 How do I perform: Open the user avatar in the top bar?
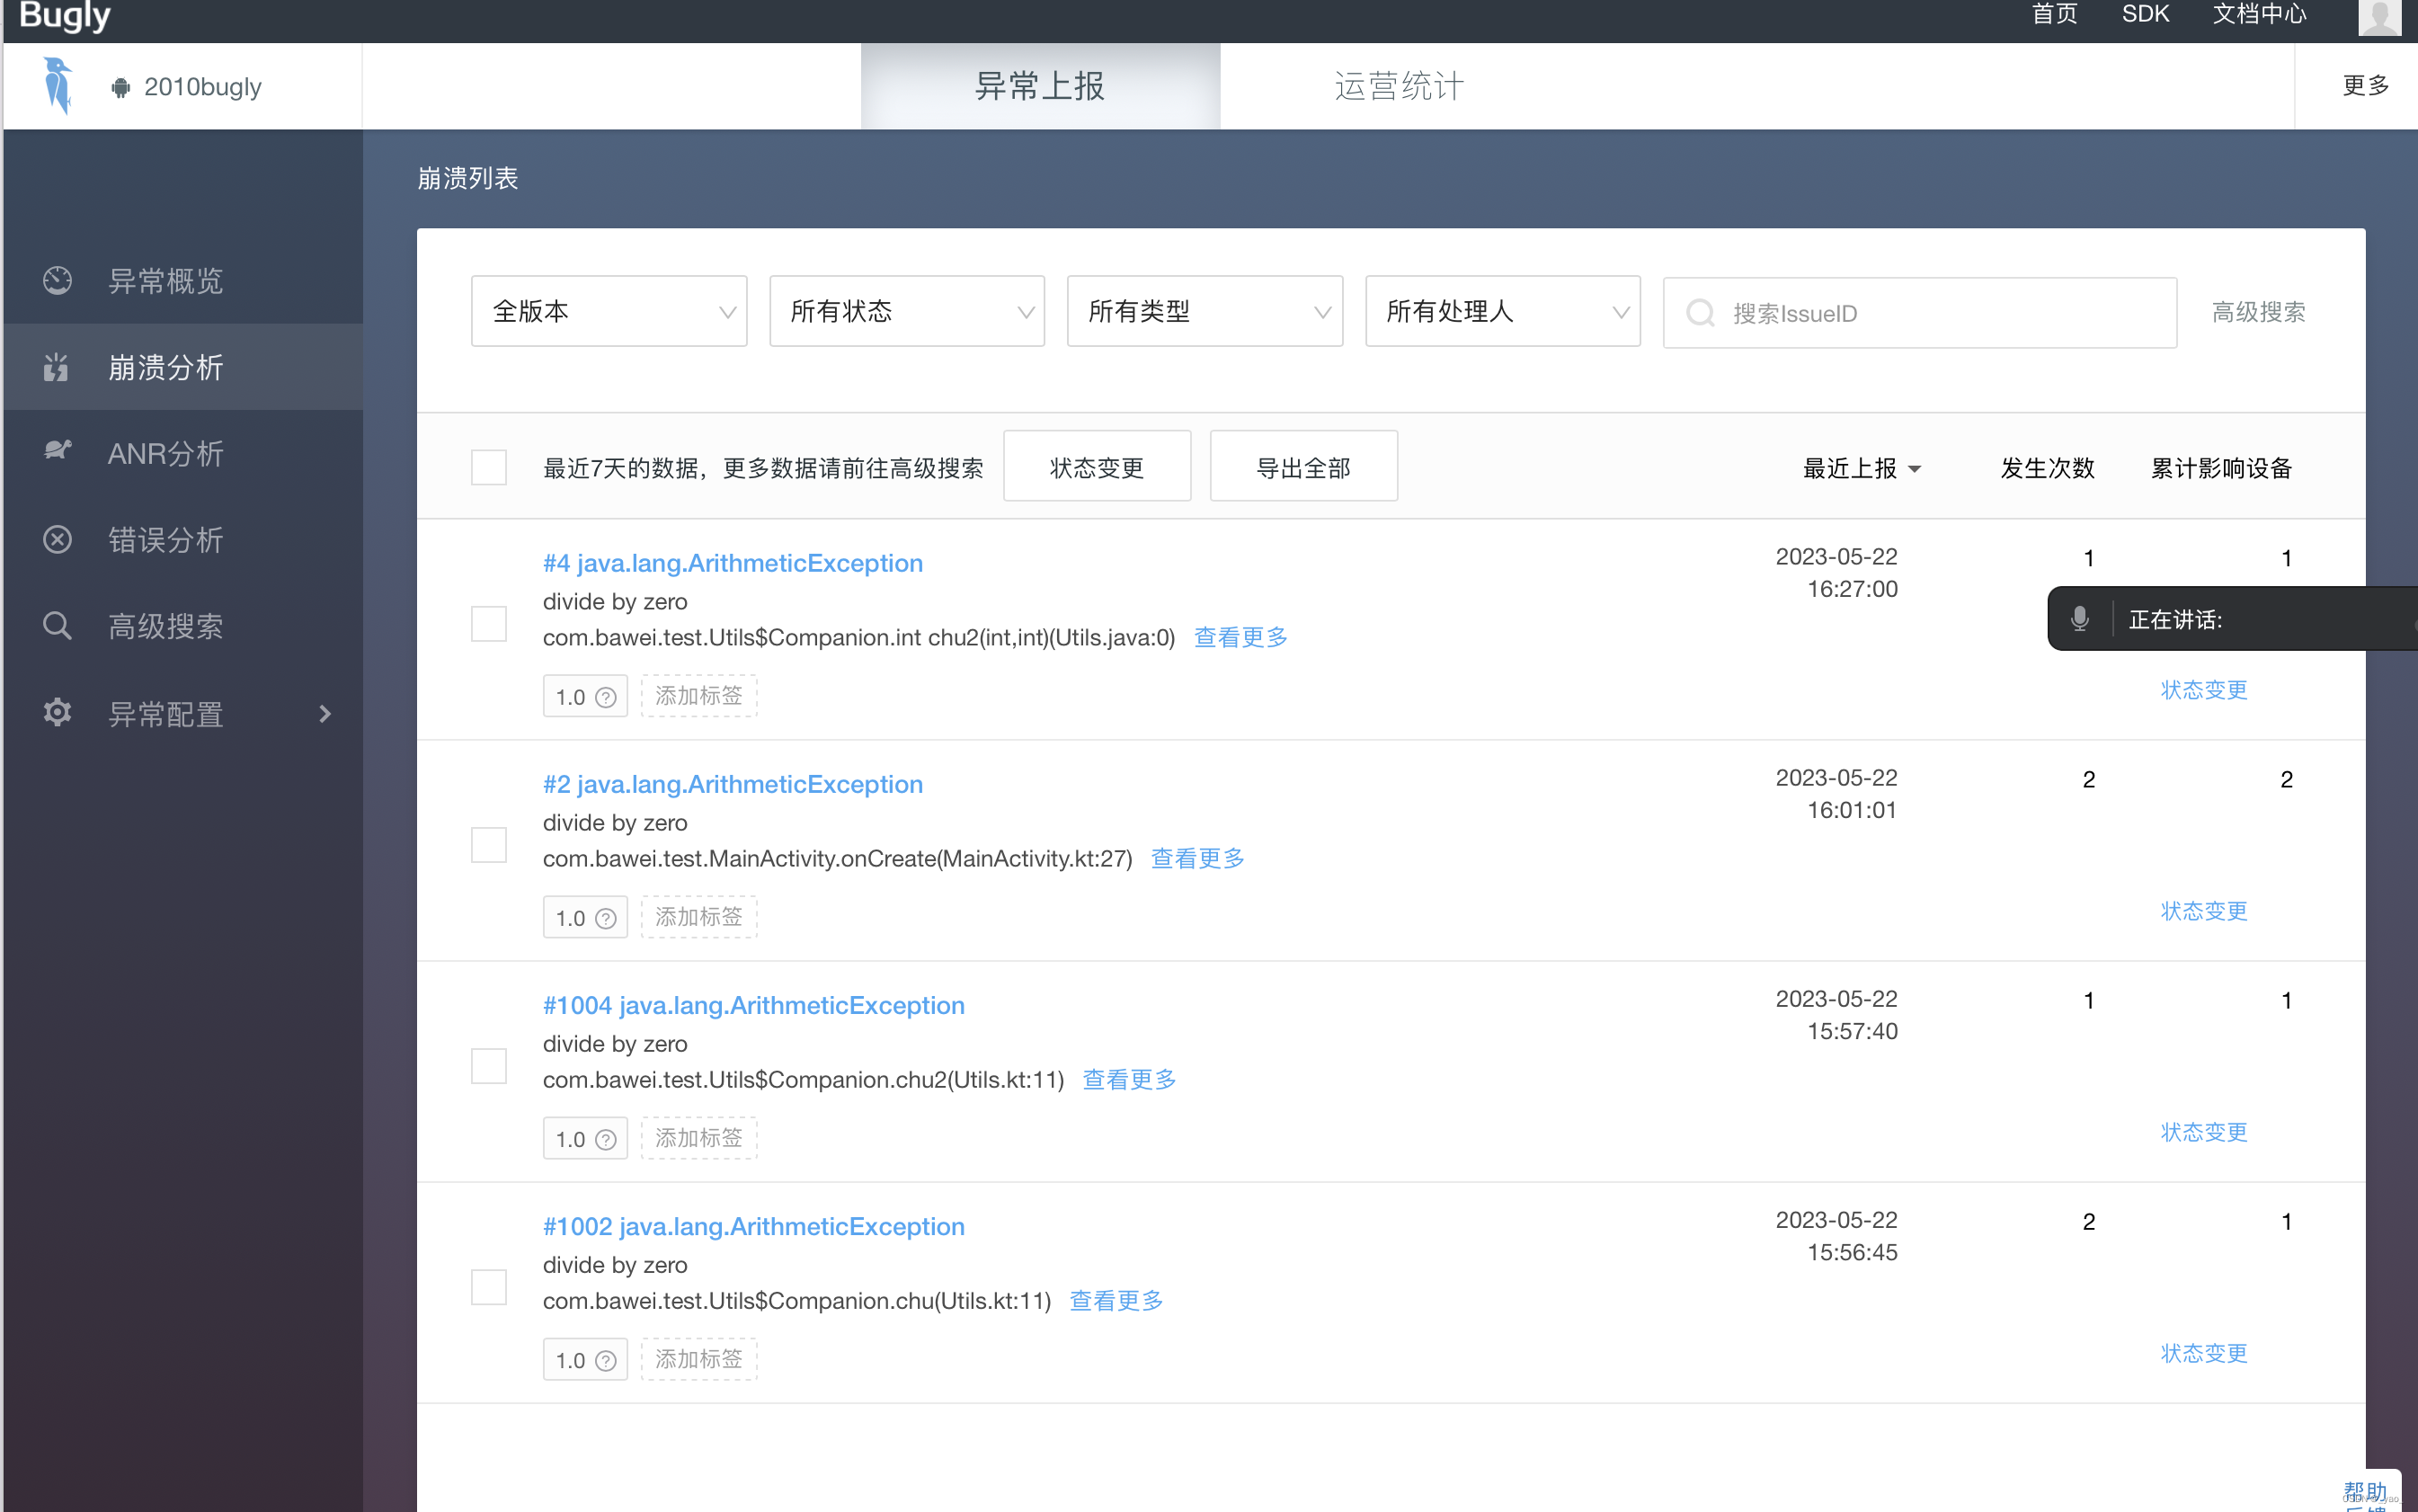click(x=2378, y=16)
